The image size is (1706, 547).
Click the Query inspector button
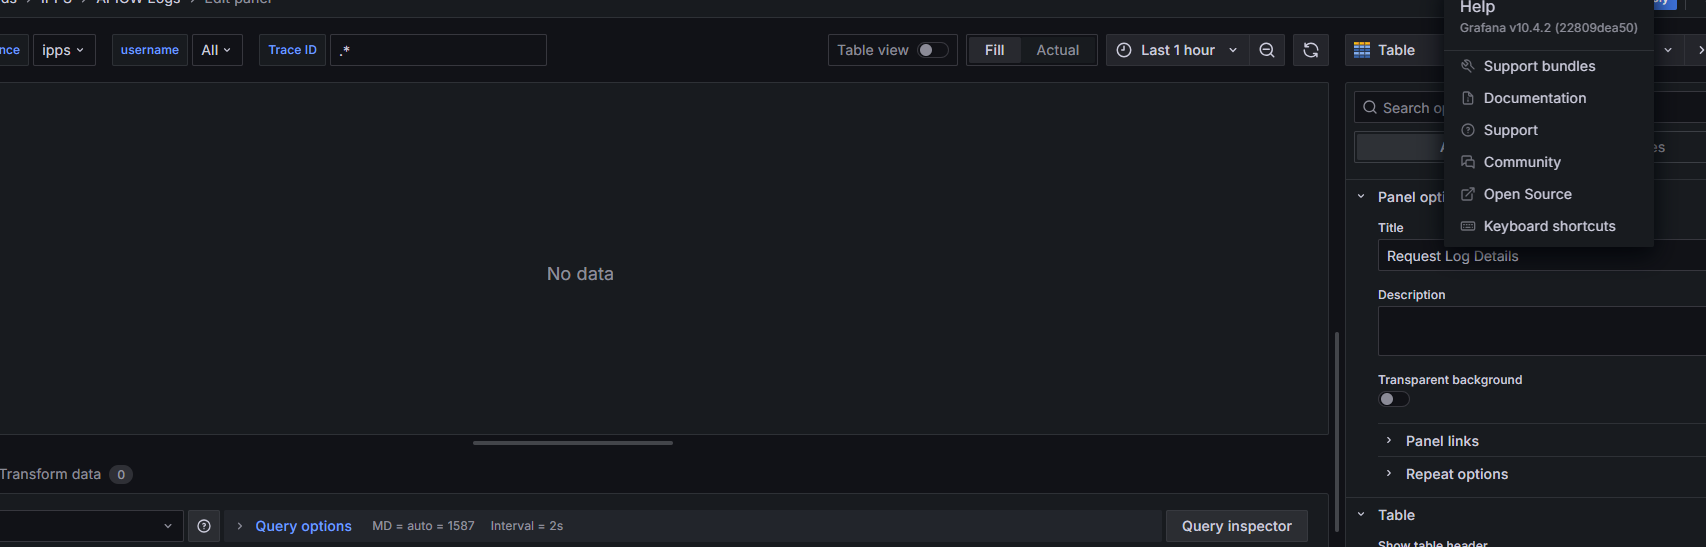point(1237,526)
